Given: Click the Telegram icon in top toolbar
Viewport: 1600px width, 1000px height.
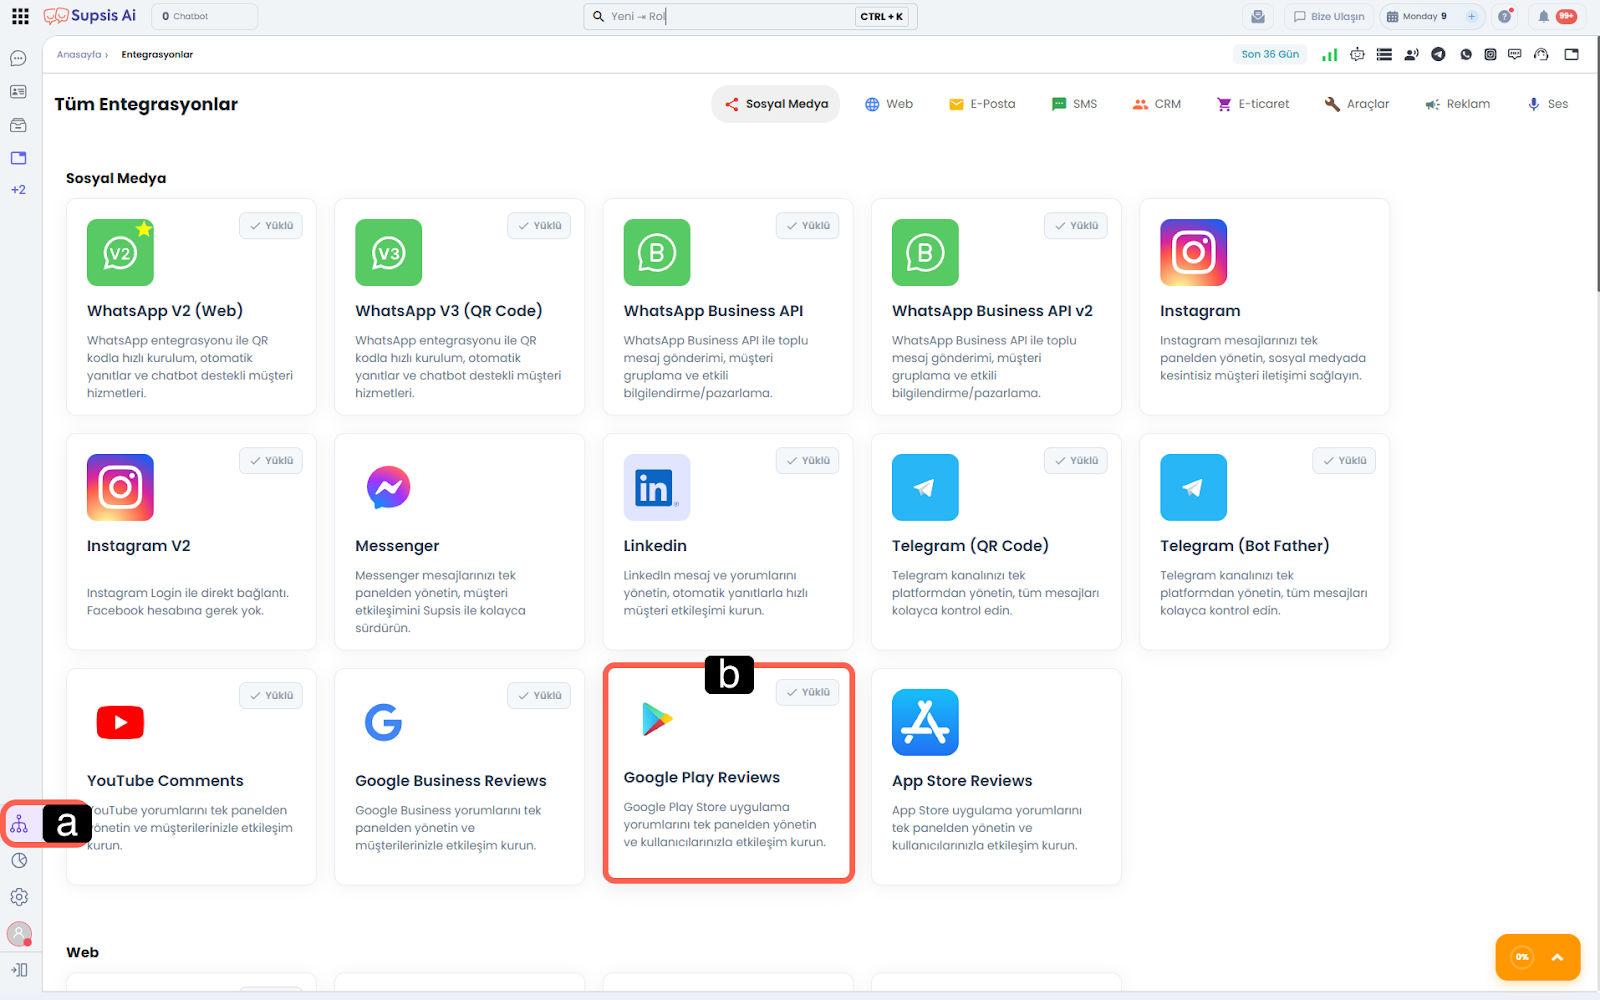Looking at the screenshot, I should pos(1438,55).
